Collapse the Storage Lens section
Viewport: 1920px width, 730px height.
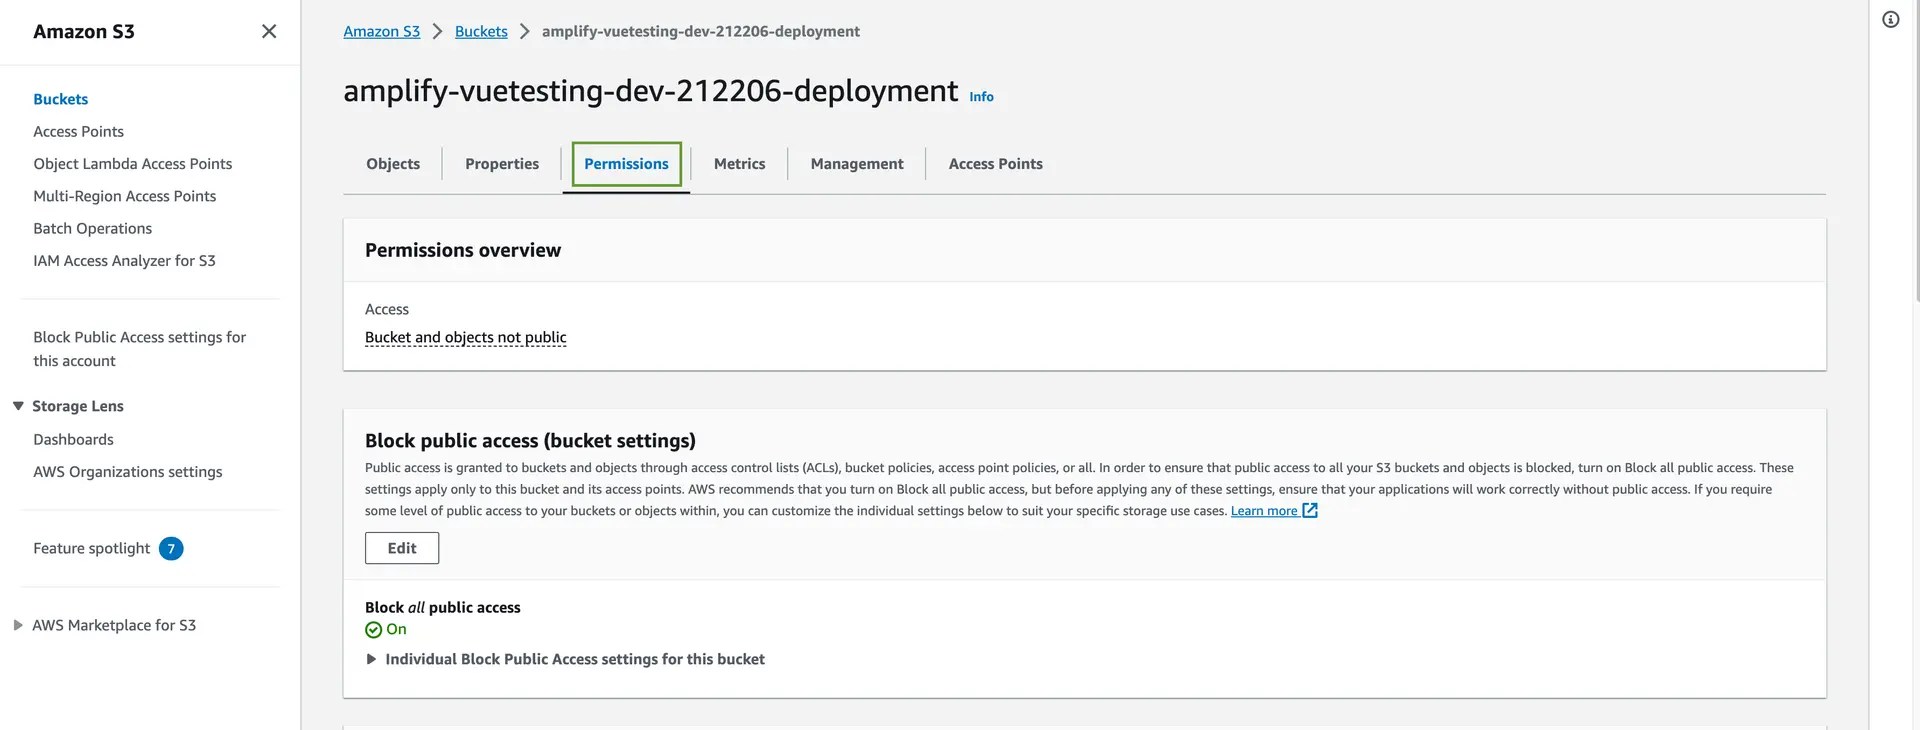tap(18, 405)
